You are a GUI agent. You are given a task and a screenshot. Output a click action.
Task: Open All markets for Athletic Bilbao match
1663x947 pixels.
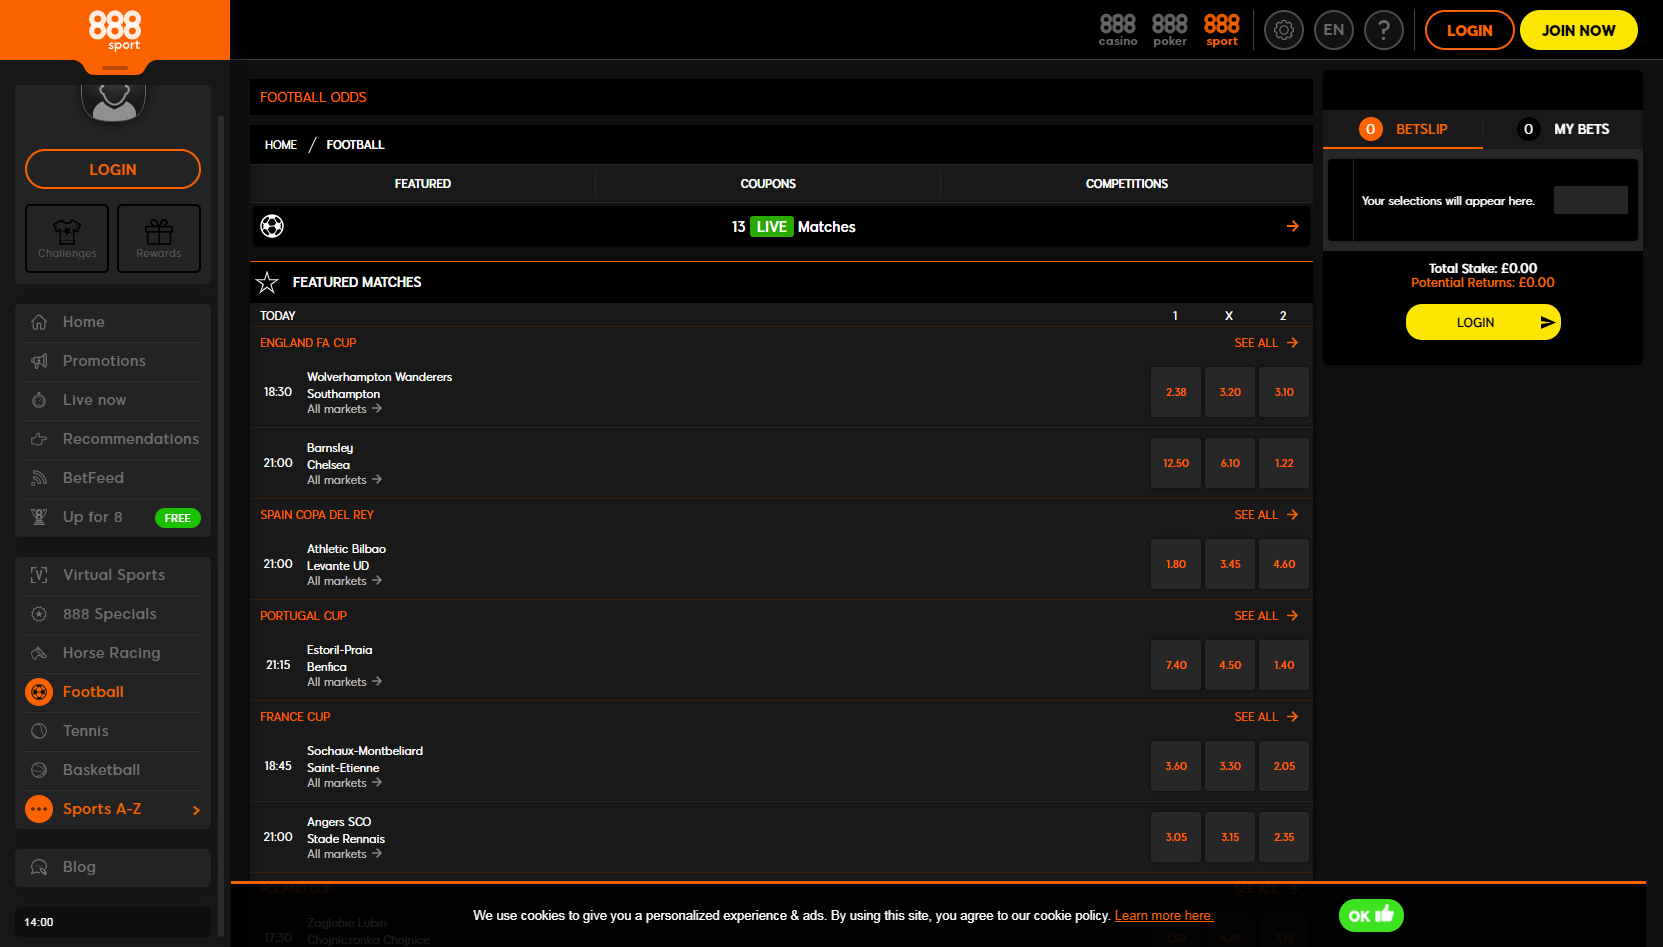[344, 581]
